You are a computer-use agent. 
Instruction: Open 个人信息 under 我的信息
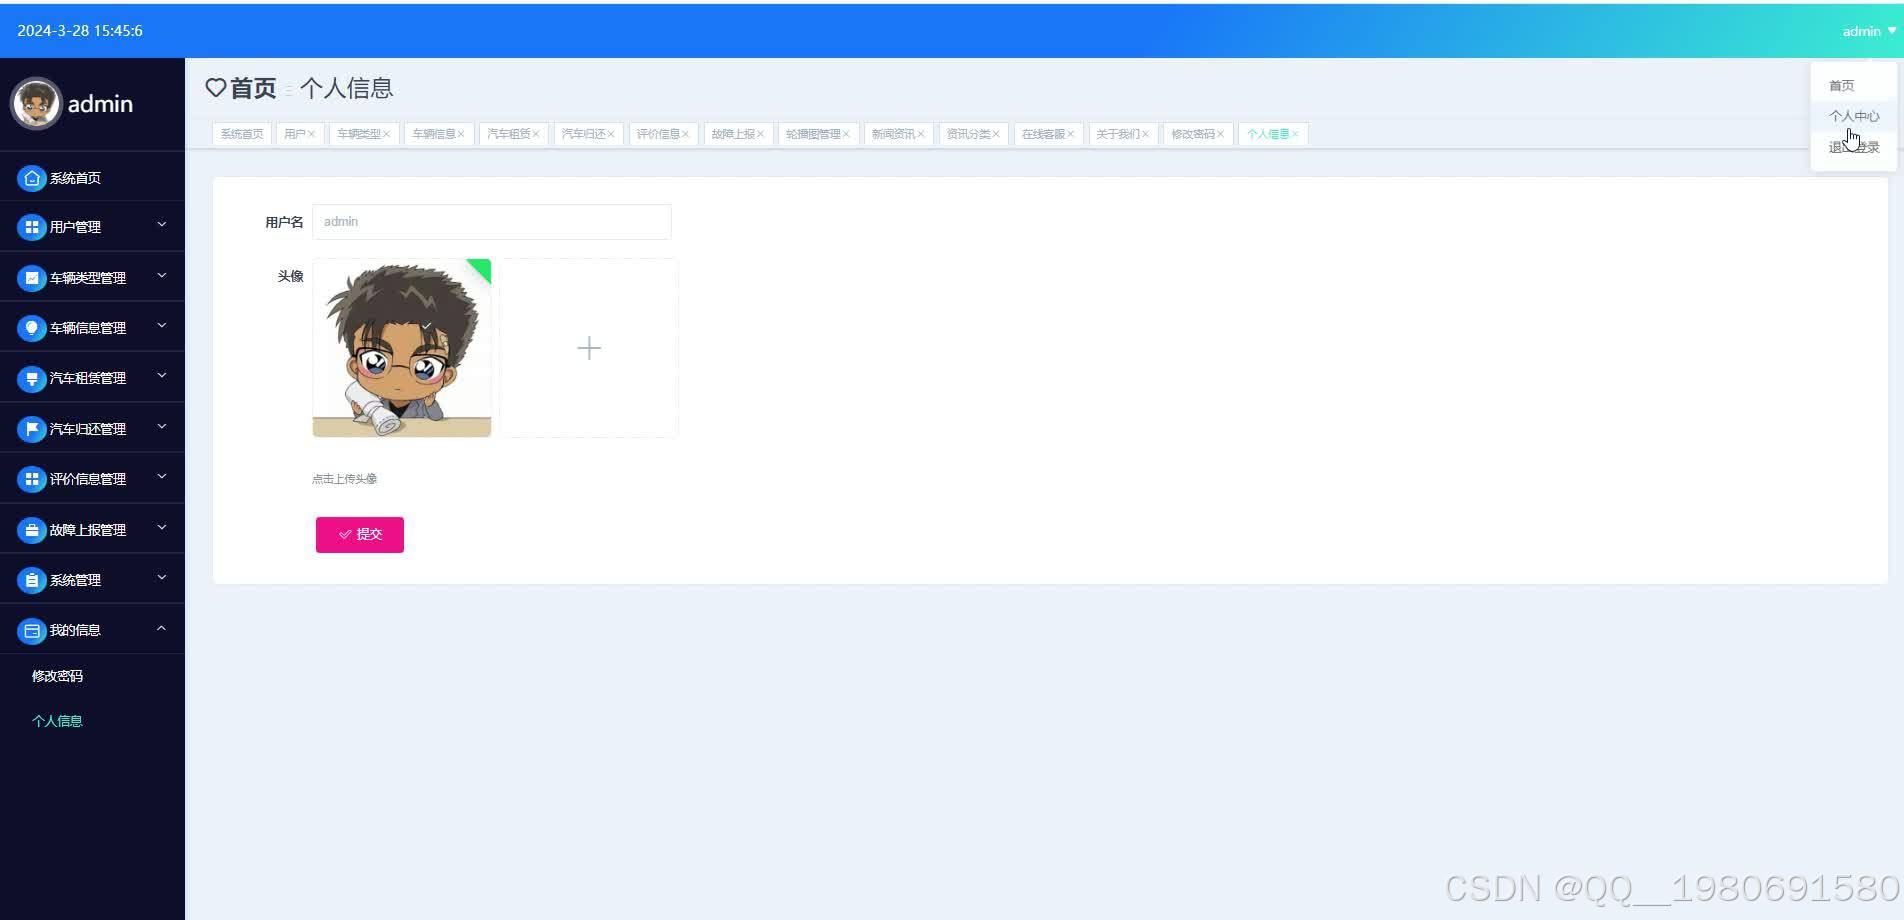tap(57, 721)
